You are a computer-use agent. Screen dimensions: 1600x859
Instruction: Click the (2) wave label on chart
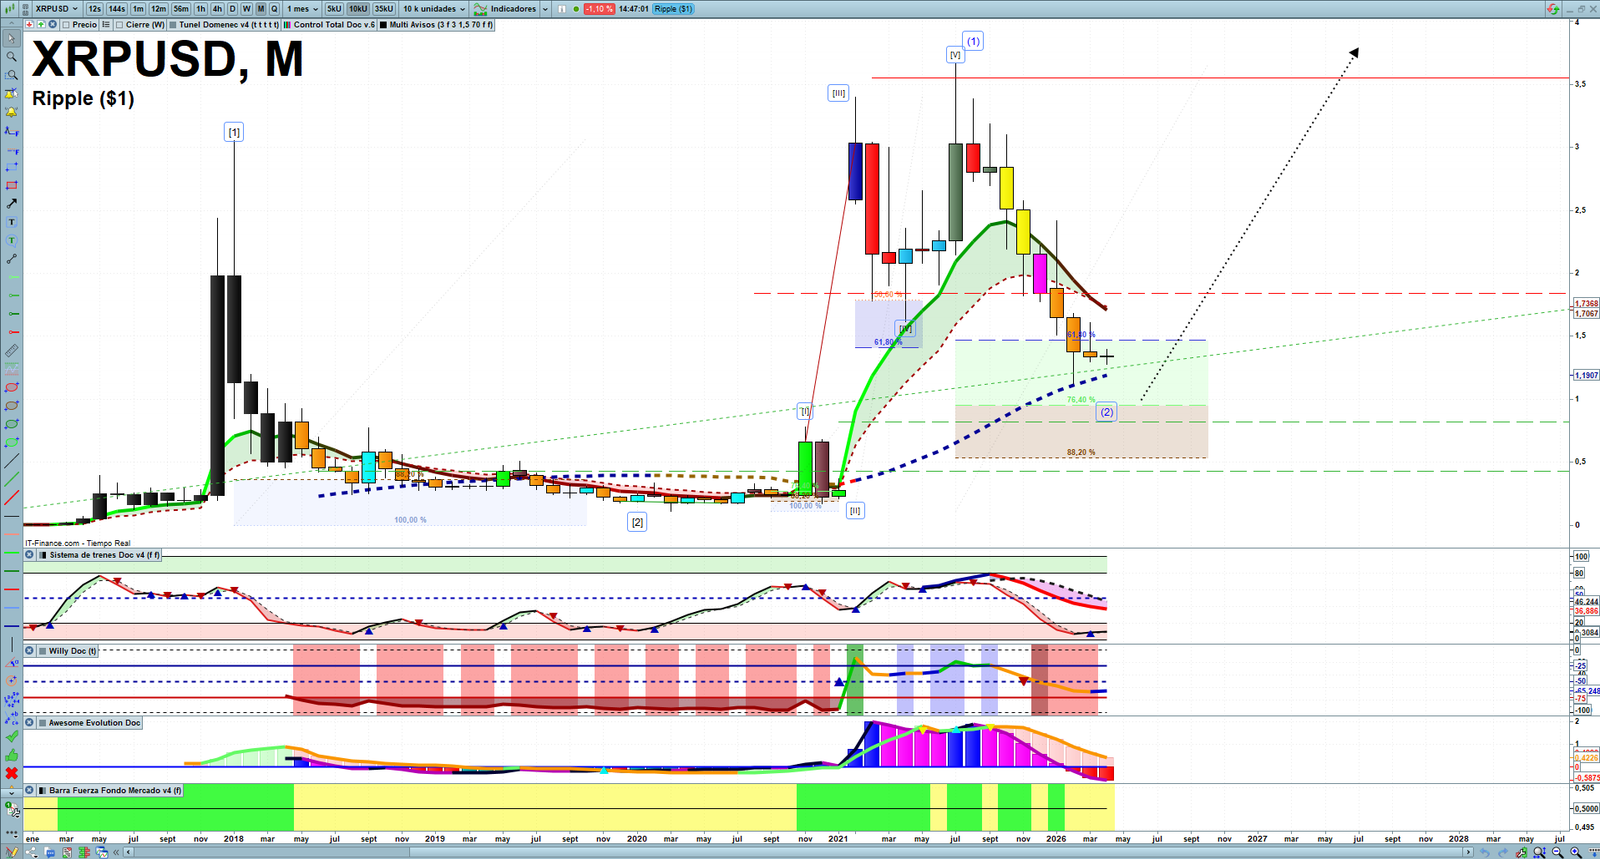coord(1106,412)
